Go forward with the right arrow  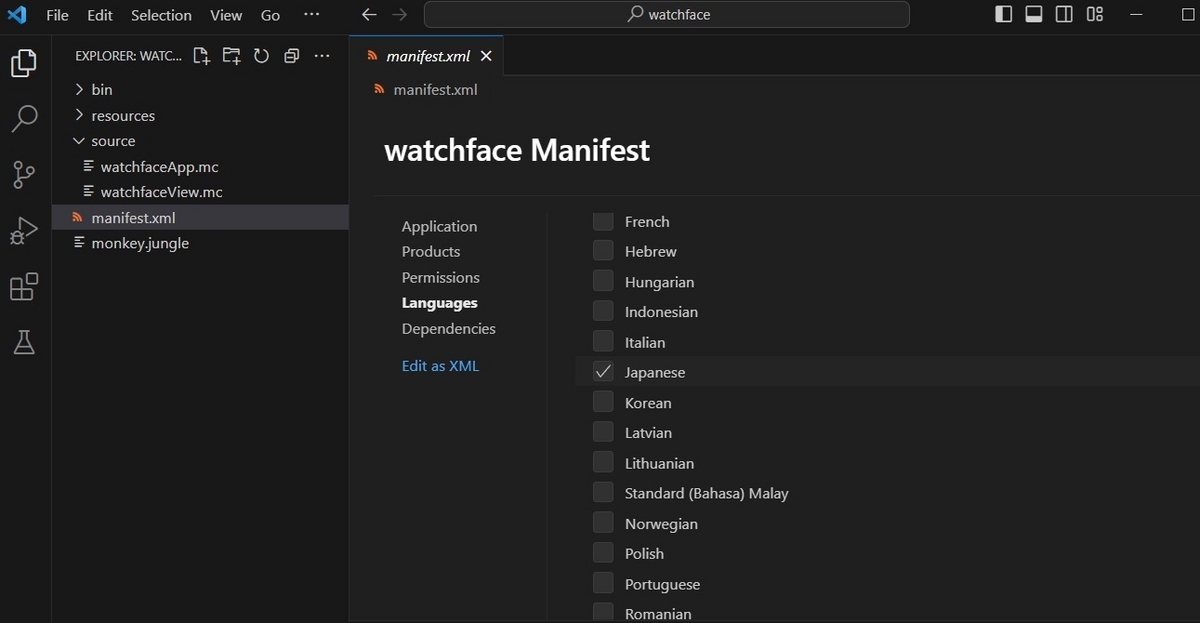(400, 15)
